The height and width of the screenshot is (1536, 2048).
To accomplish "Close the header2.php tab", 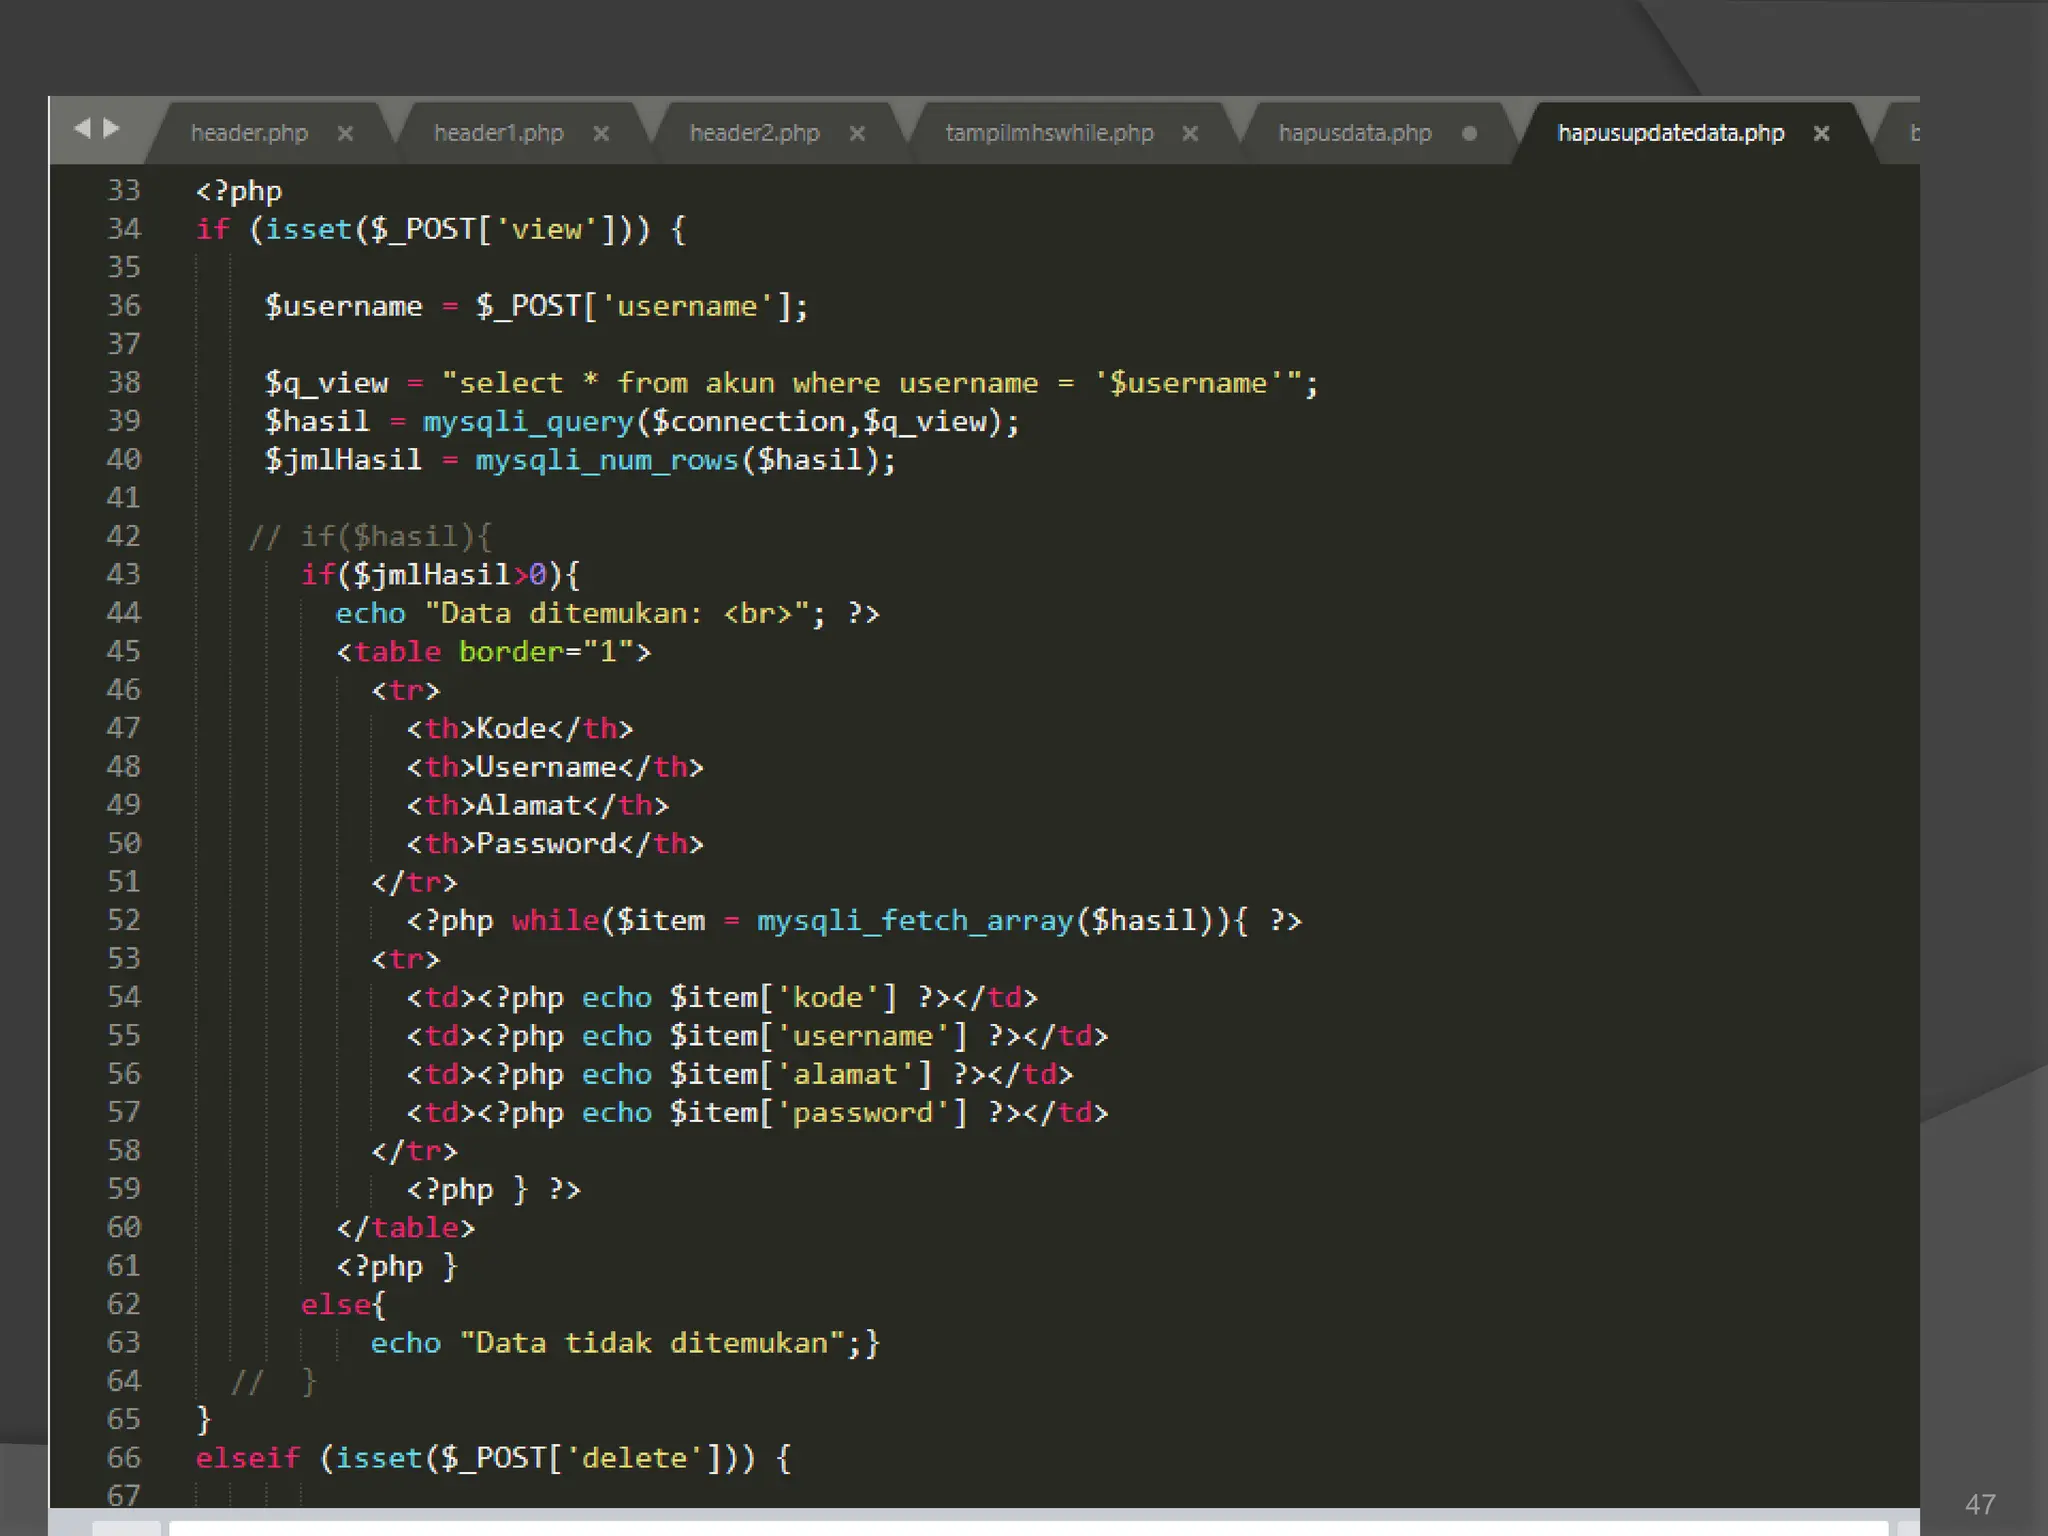I will point(857,133).
